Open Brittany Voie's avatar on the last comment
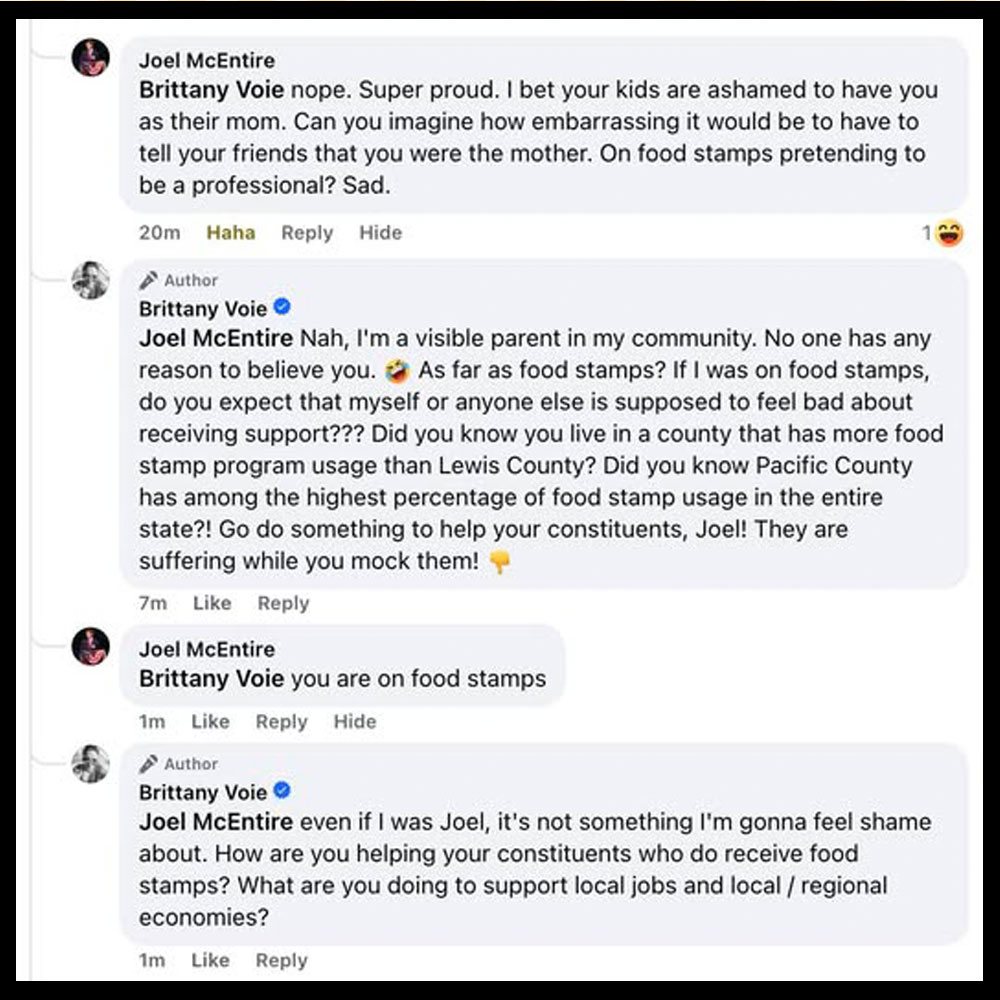1000x1000 pixels. (91, 764)
